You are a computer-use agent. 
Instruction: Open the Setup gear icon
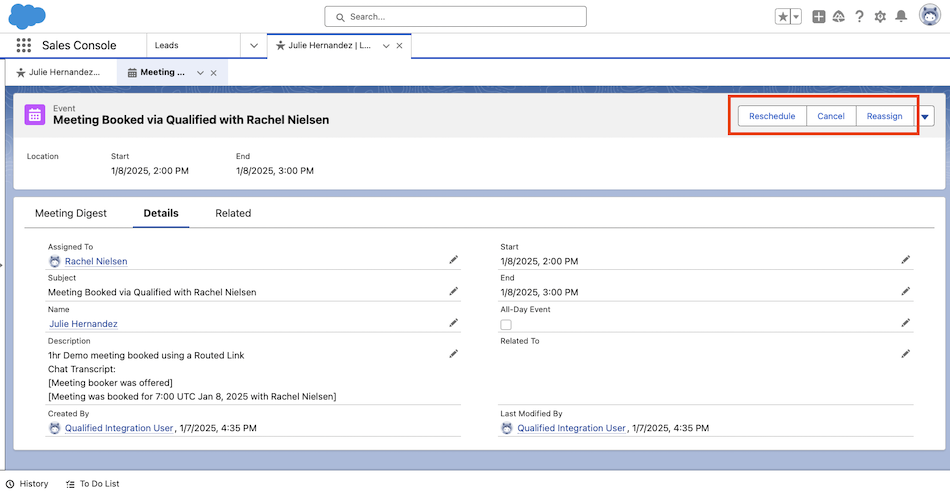tap(880, 17)
